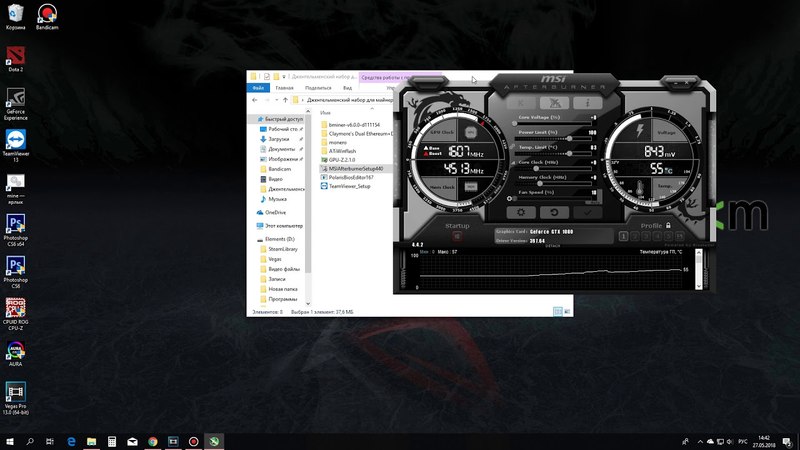The image size is (800, 450).
Task: Click the Explorer address bar path
Action: pos(350,100)
